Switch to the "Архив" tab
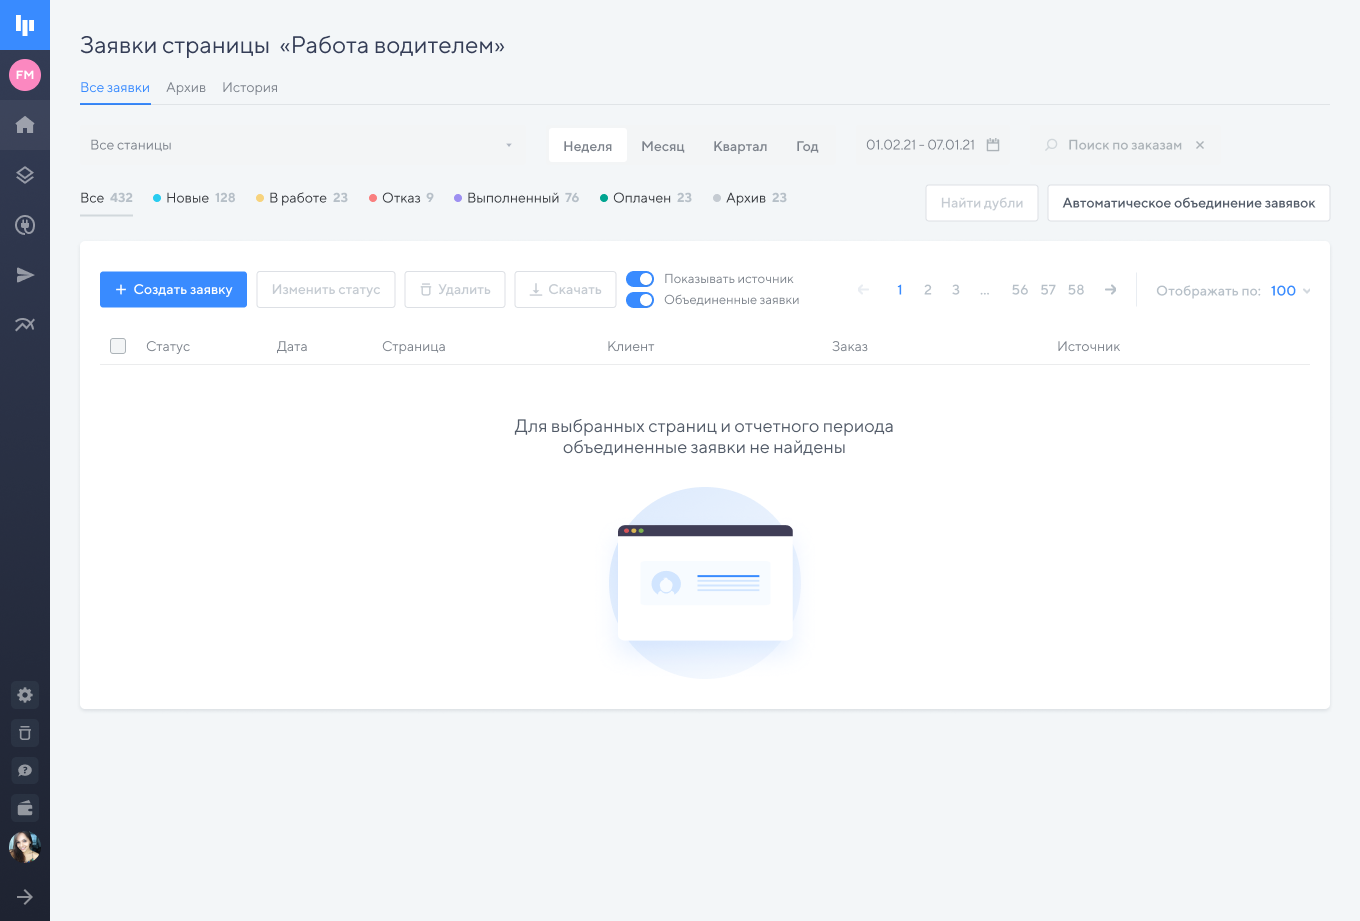The width and height of the screenshot is (1360, 921). coord(186,88)
